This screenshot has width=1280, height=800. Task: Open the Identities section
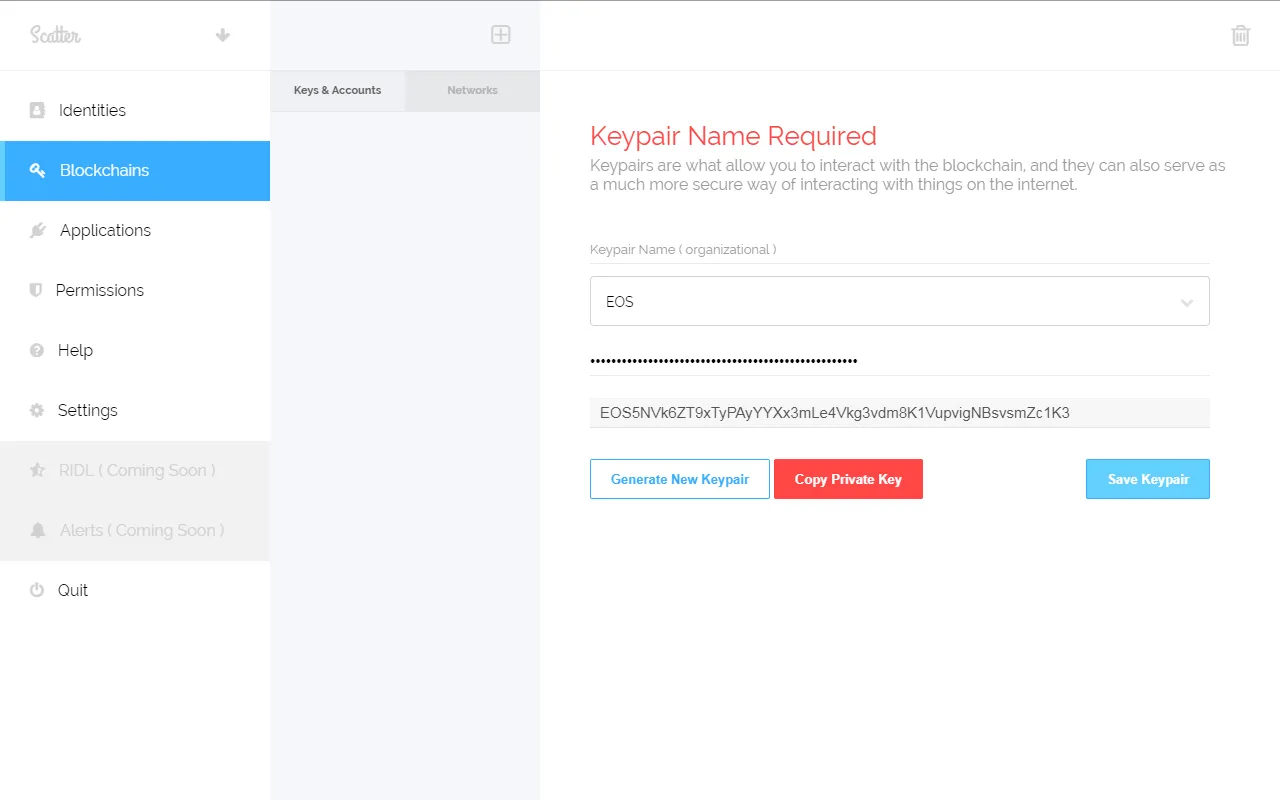click(135, 110)
